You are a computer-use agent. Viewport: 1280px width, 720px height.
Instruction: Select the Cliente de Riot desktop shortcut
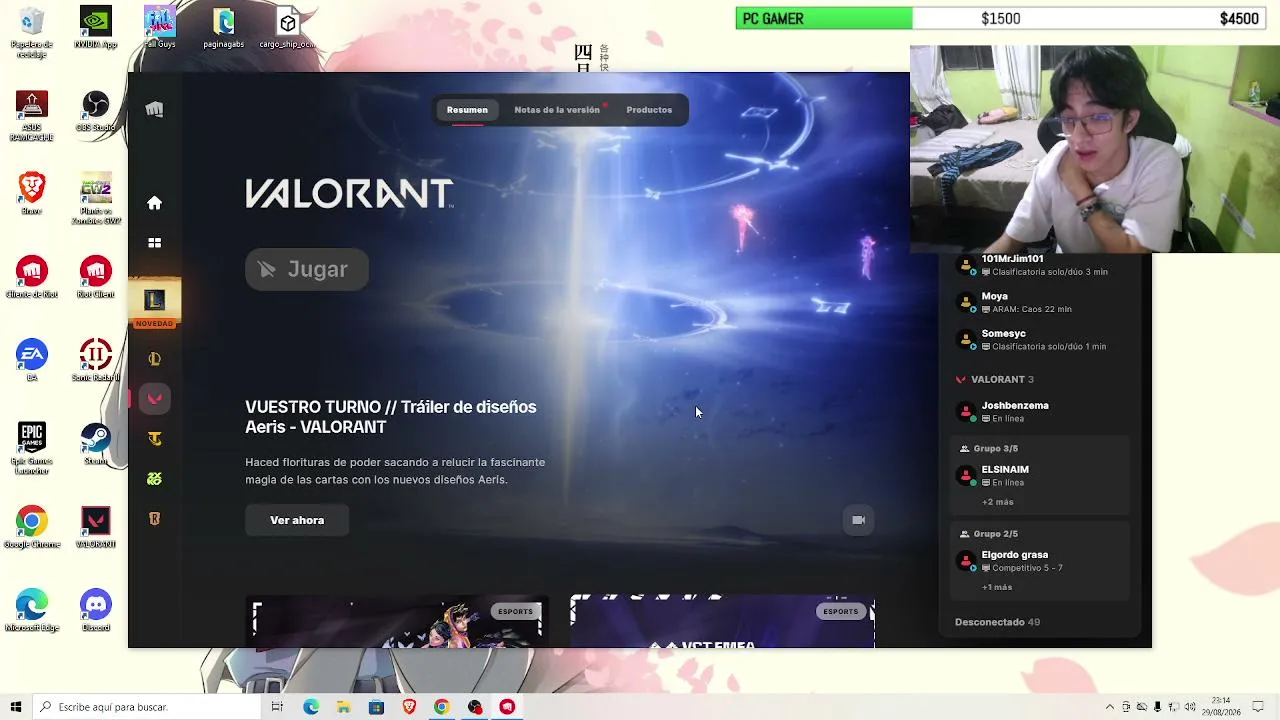click(31, 278)
